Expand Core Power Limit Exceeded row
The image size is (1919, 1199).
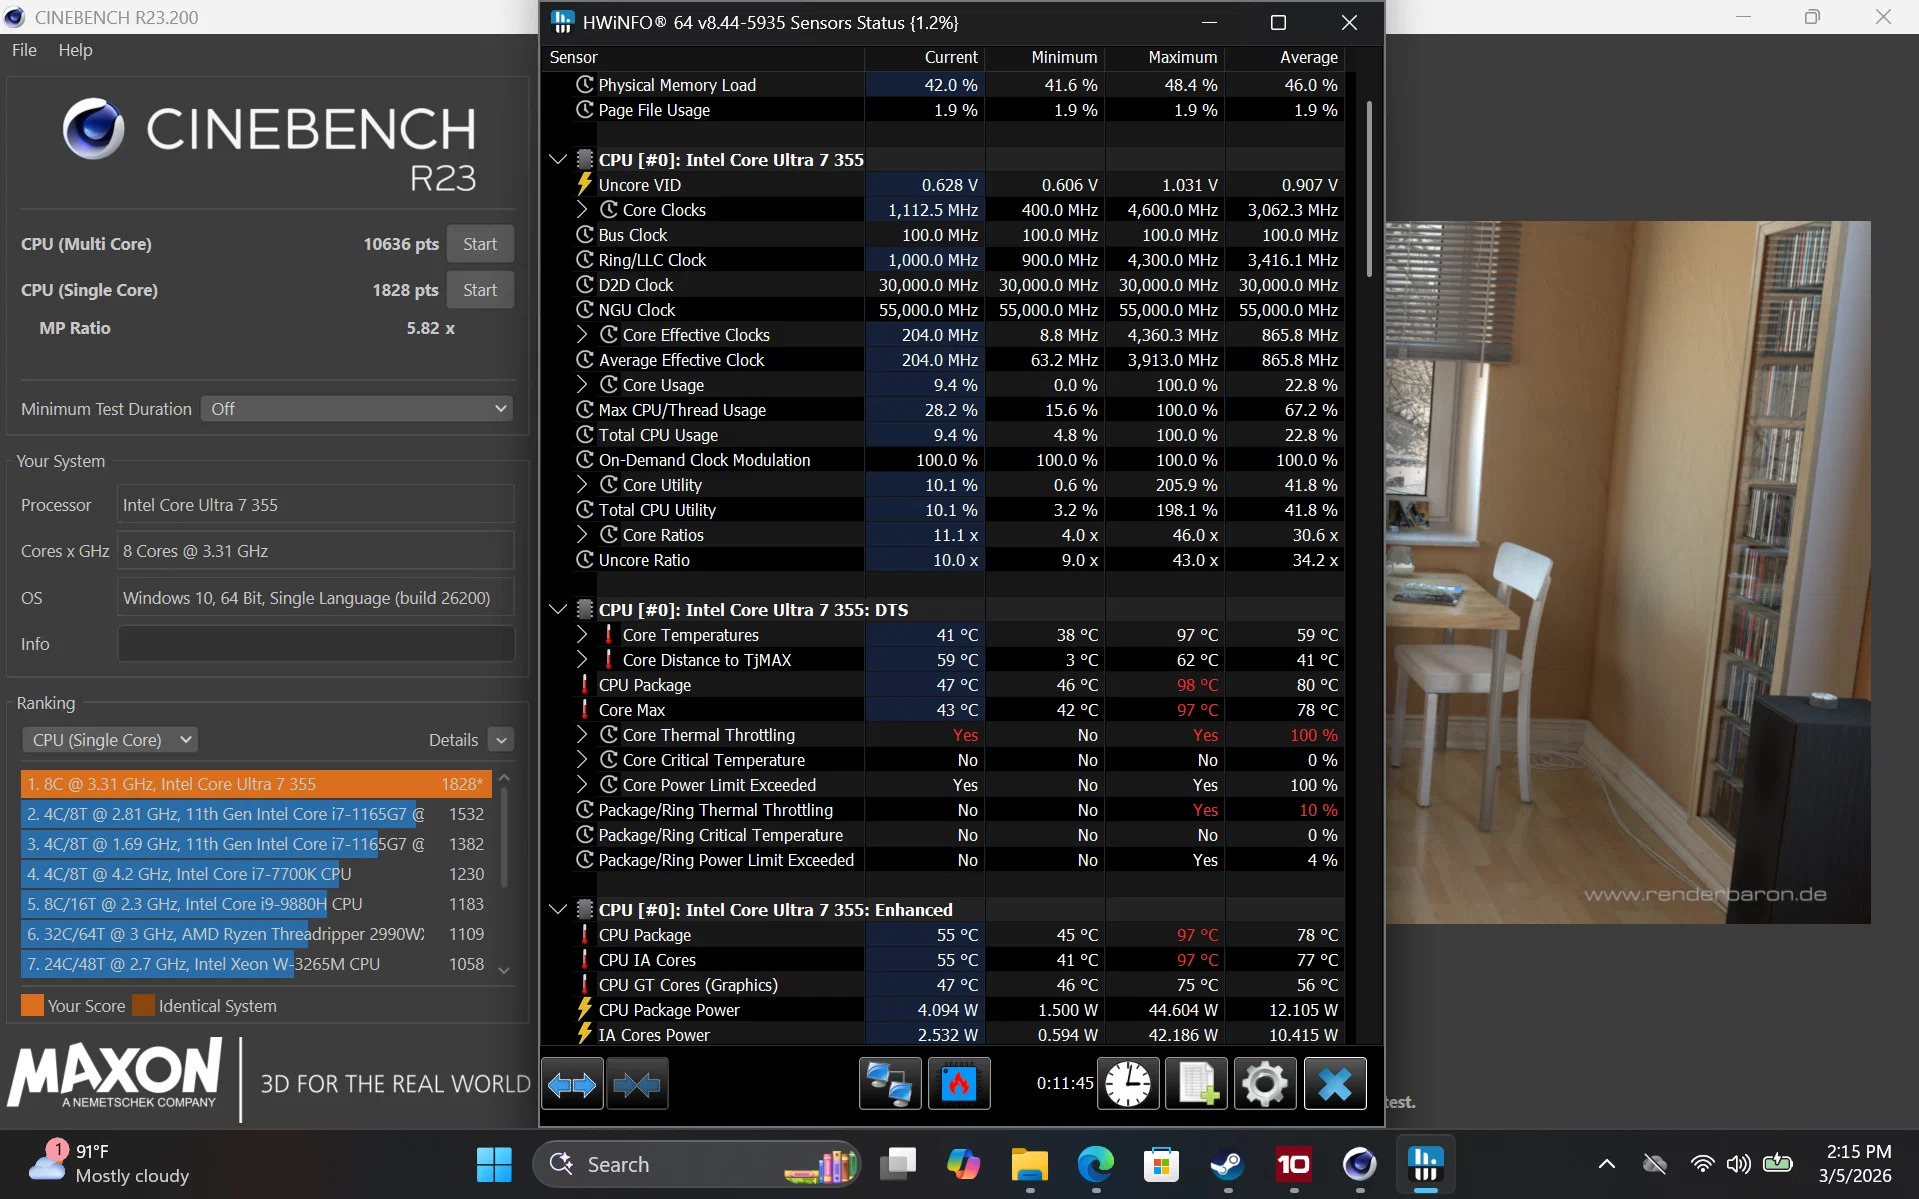(x=582, y=785)
